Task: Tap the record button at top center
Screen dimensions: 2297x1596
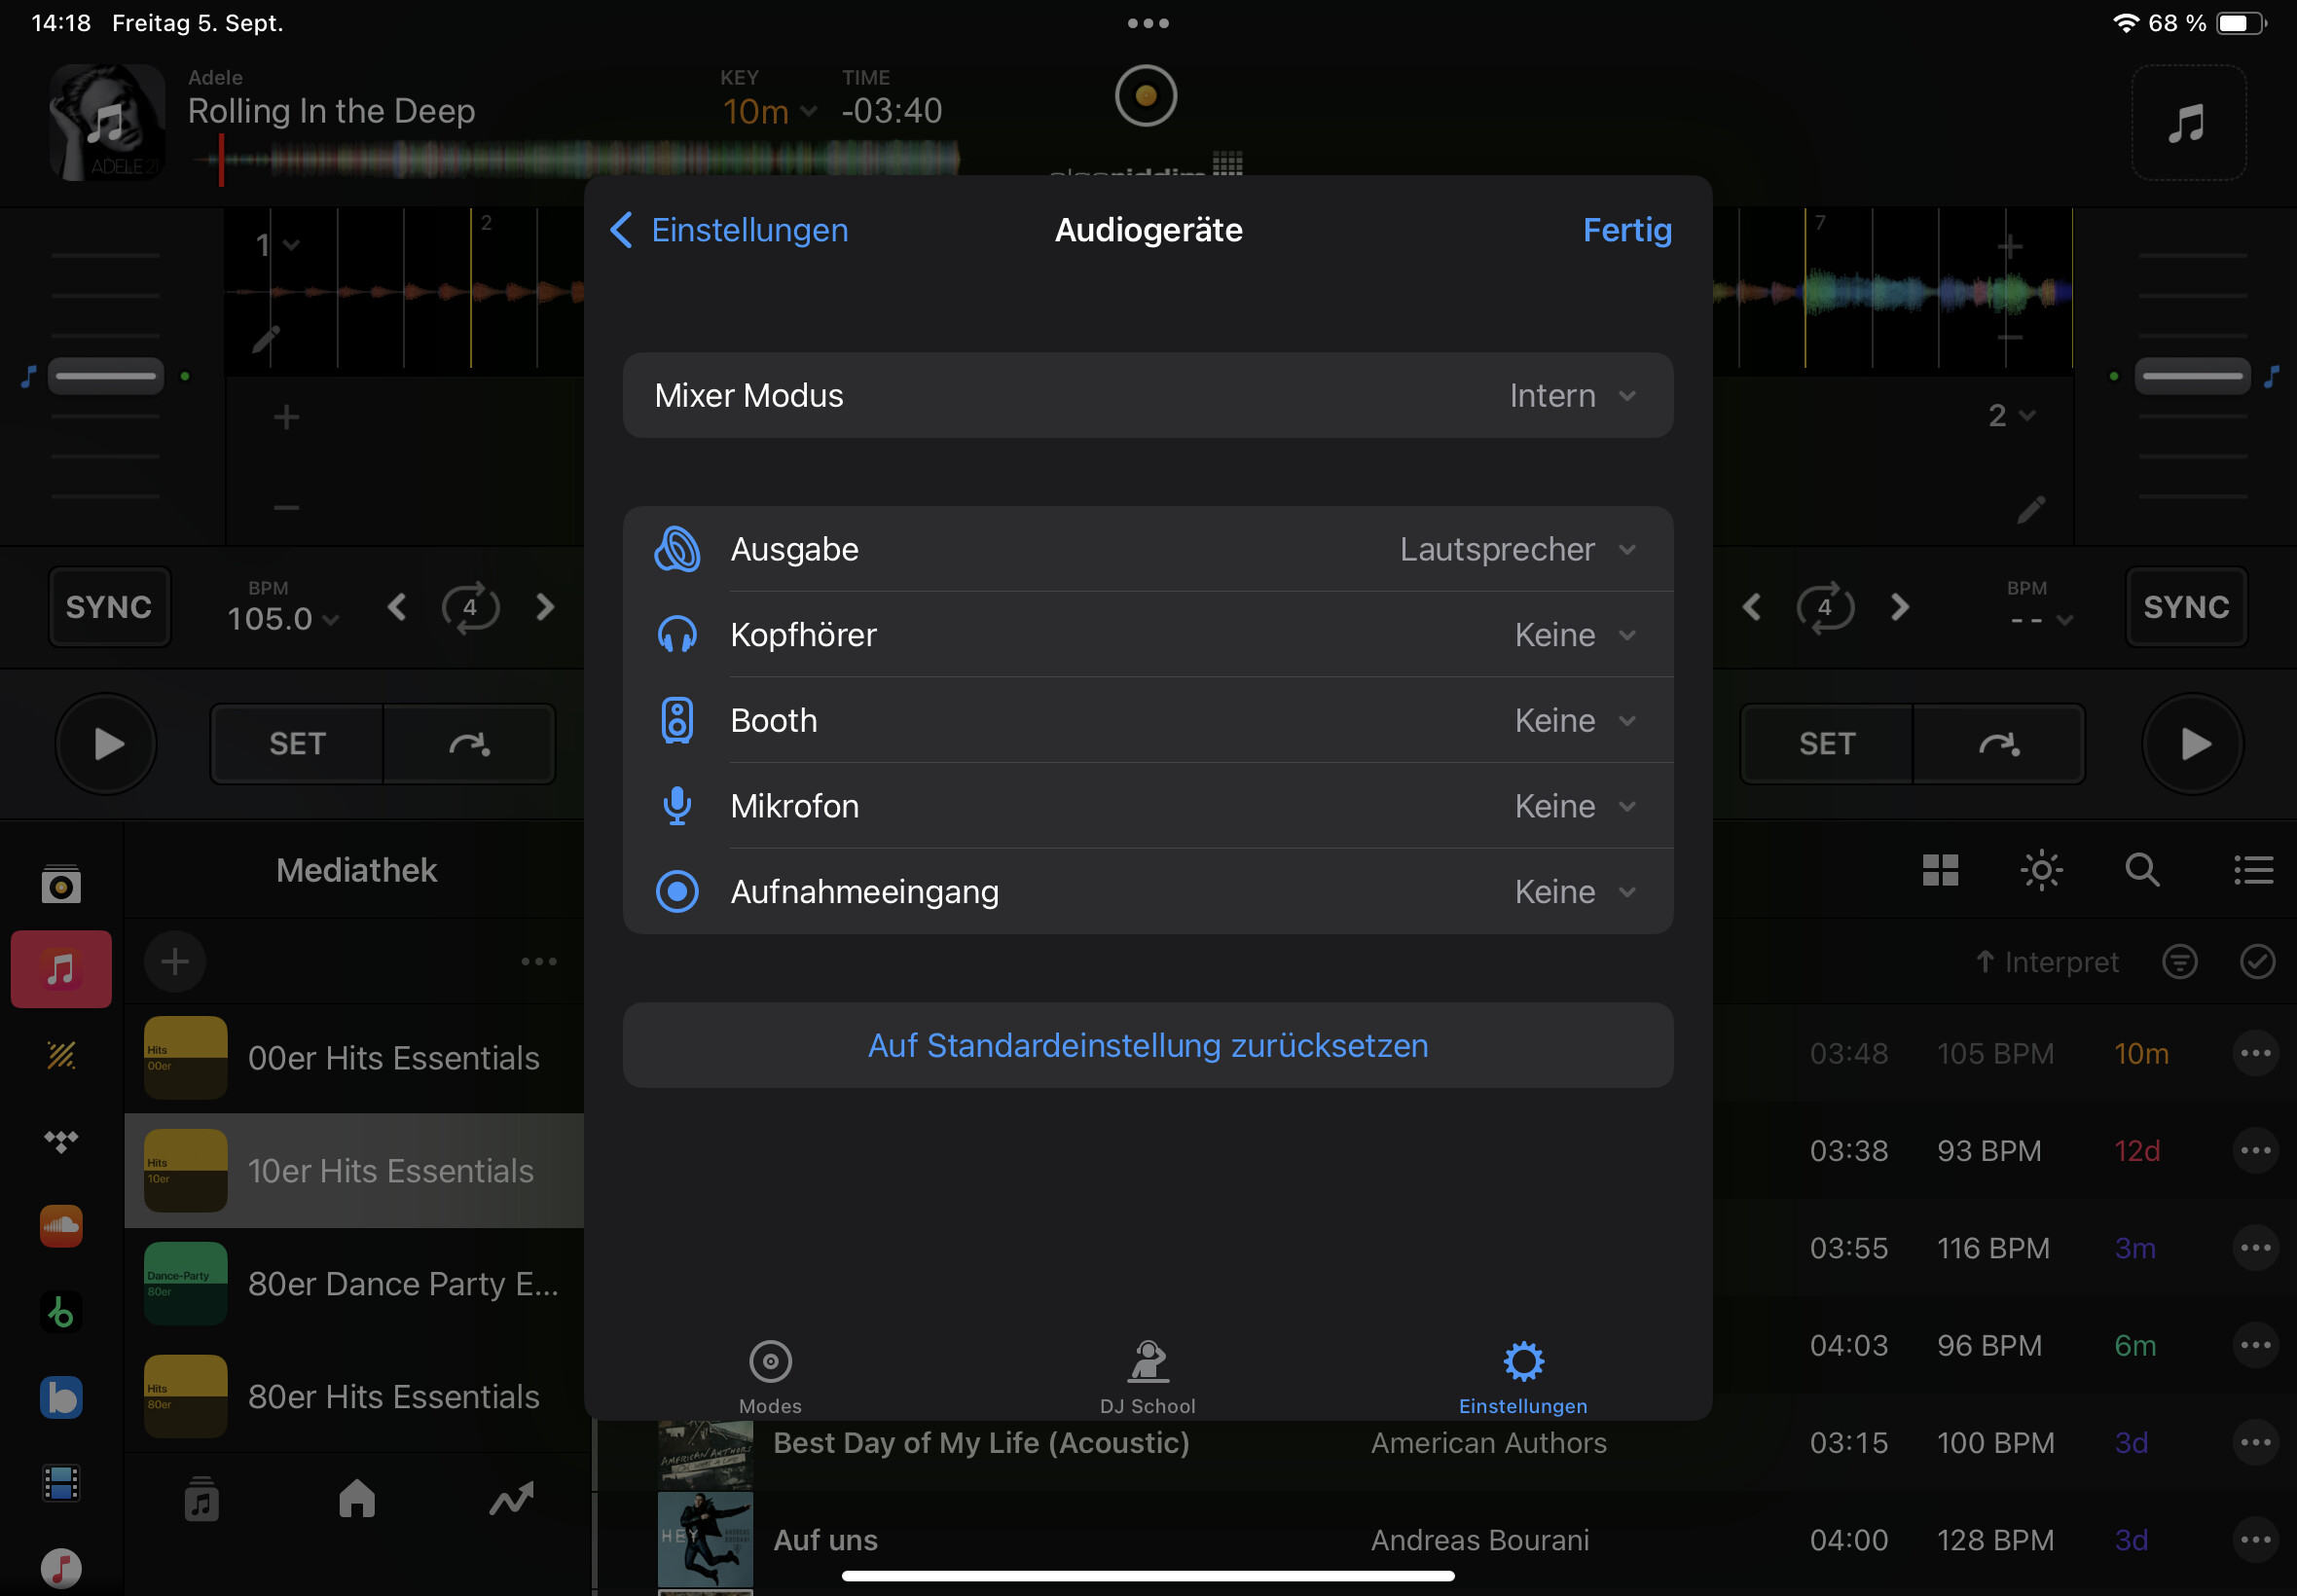Action: [1145, 96]
